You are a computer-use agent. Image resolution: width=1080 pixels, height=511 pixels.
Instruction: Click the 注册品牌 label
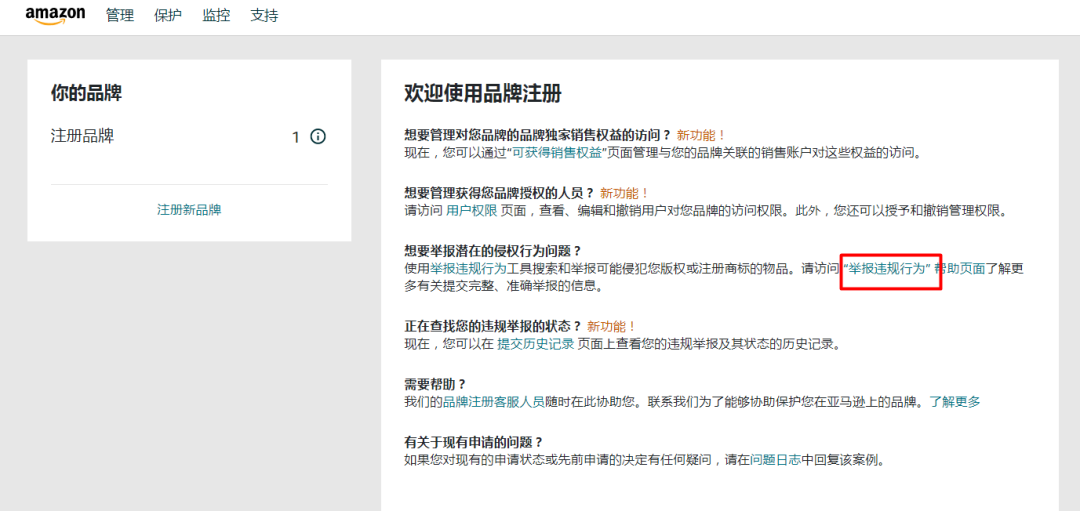coord(83,136)
